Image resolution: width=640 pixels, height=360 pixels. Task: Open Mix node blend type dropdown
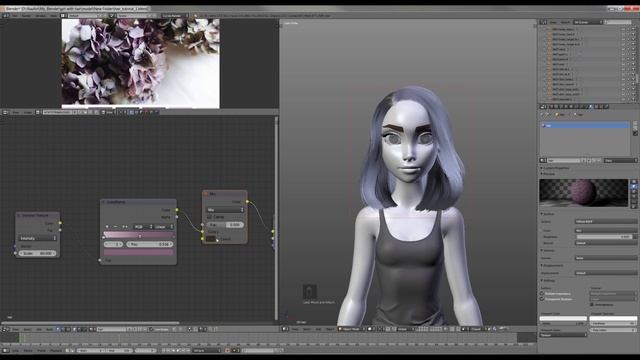(225, 210)
